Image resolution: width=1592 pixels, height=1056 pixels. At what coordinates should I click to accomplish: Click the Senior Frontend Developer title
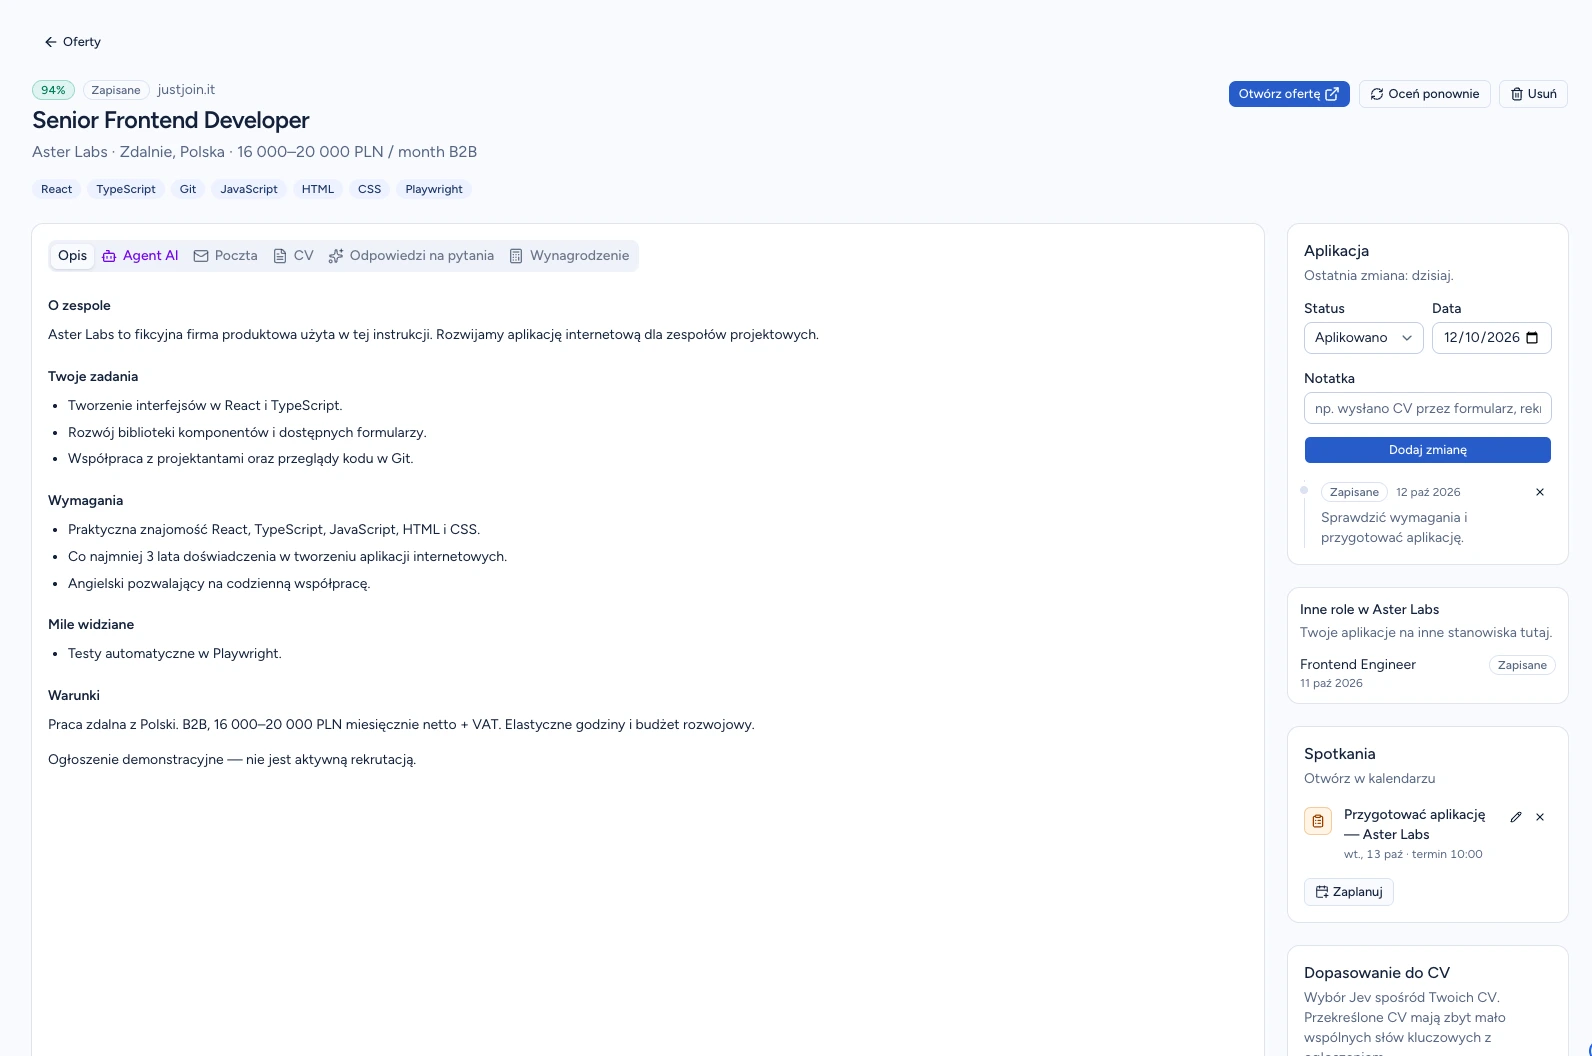click(171, 120)
